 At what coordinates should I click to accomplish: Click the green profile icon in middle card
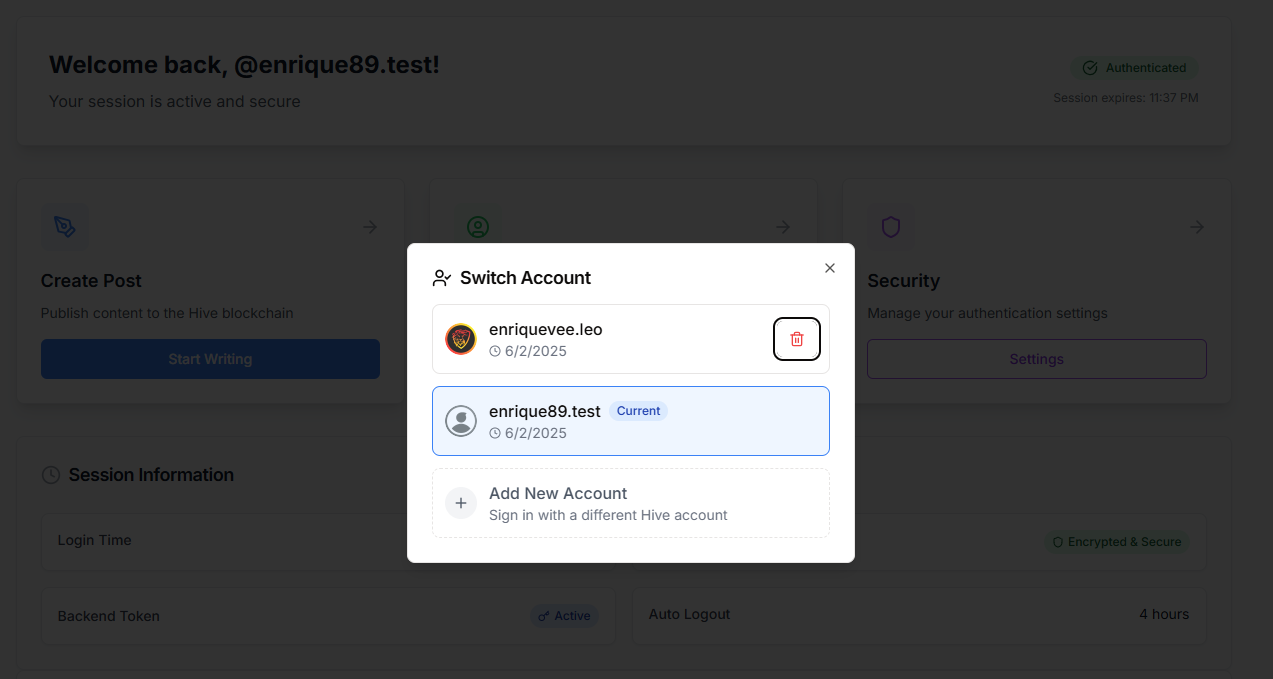(478, 227)
